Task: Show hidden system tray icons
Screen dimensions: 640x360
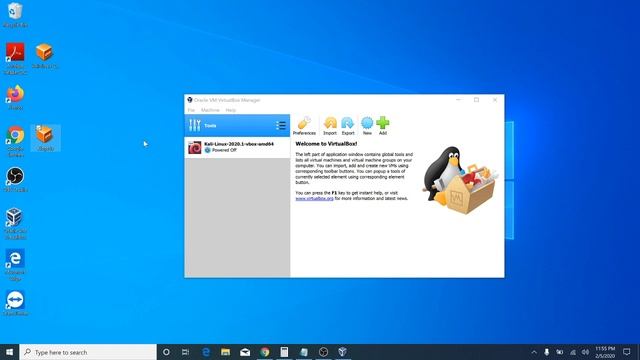Action: coord(534,352)
